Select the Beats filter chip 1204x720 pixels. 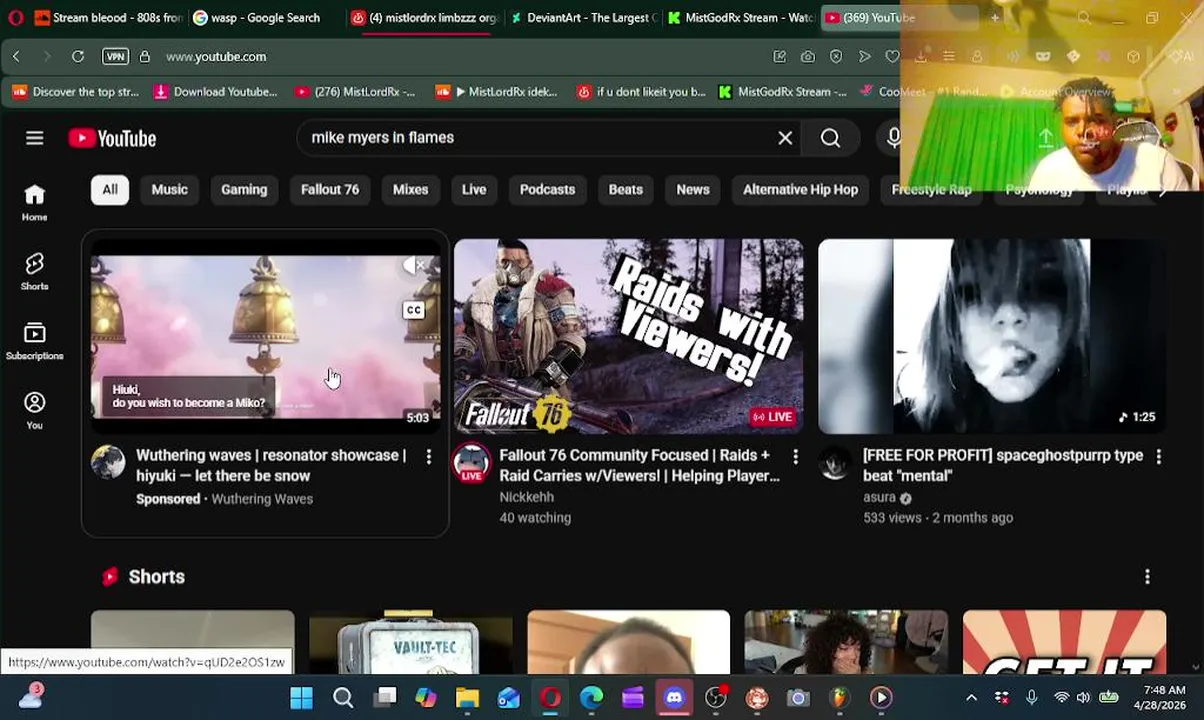pyautogui.click(x=626, y=189)
